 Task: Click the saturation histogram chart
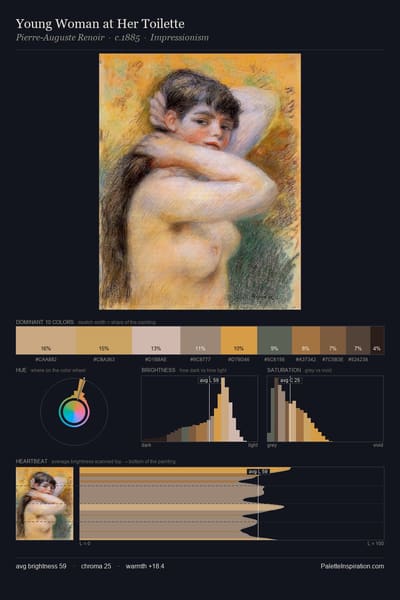click(325, 409)
